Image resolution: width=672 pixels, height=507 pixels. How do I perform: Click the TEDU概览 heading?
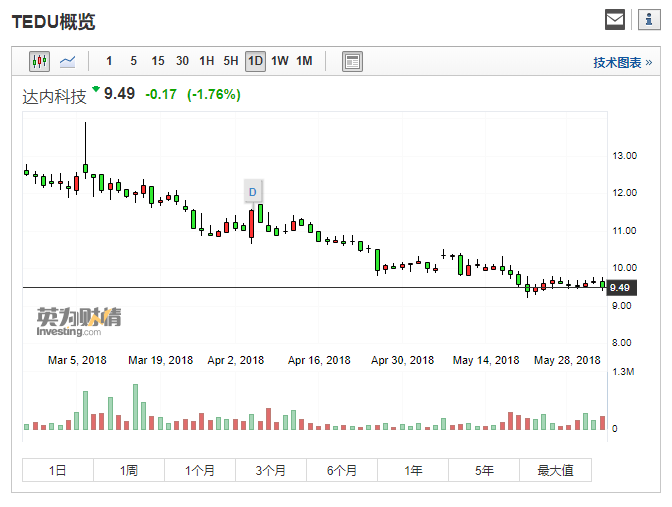coord(54,21)
